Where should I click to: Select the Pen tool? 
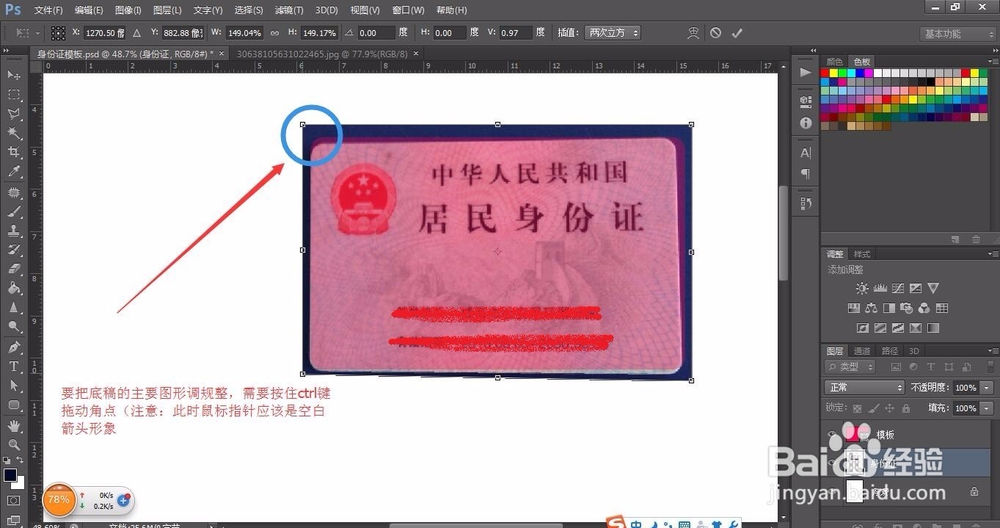(x=13, y=348)
